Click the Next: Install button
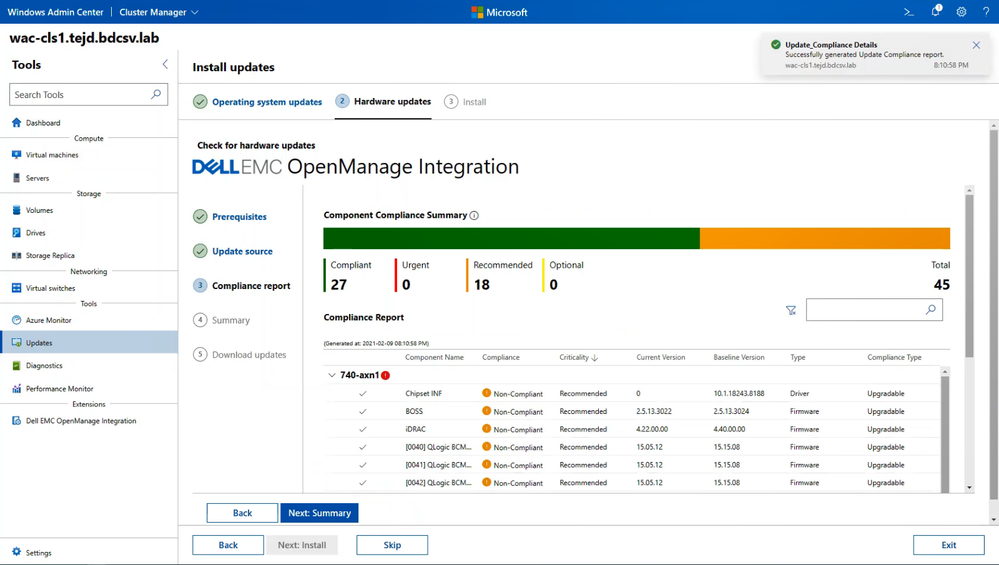 302,545
